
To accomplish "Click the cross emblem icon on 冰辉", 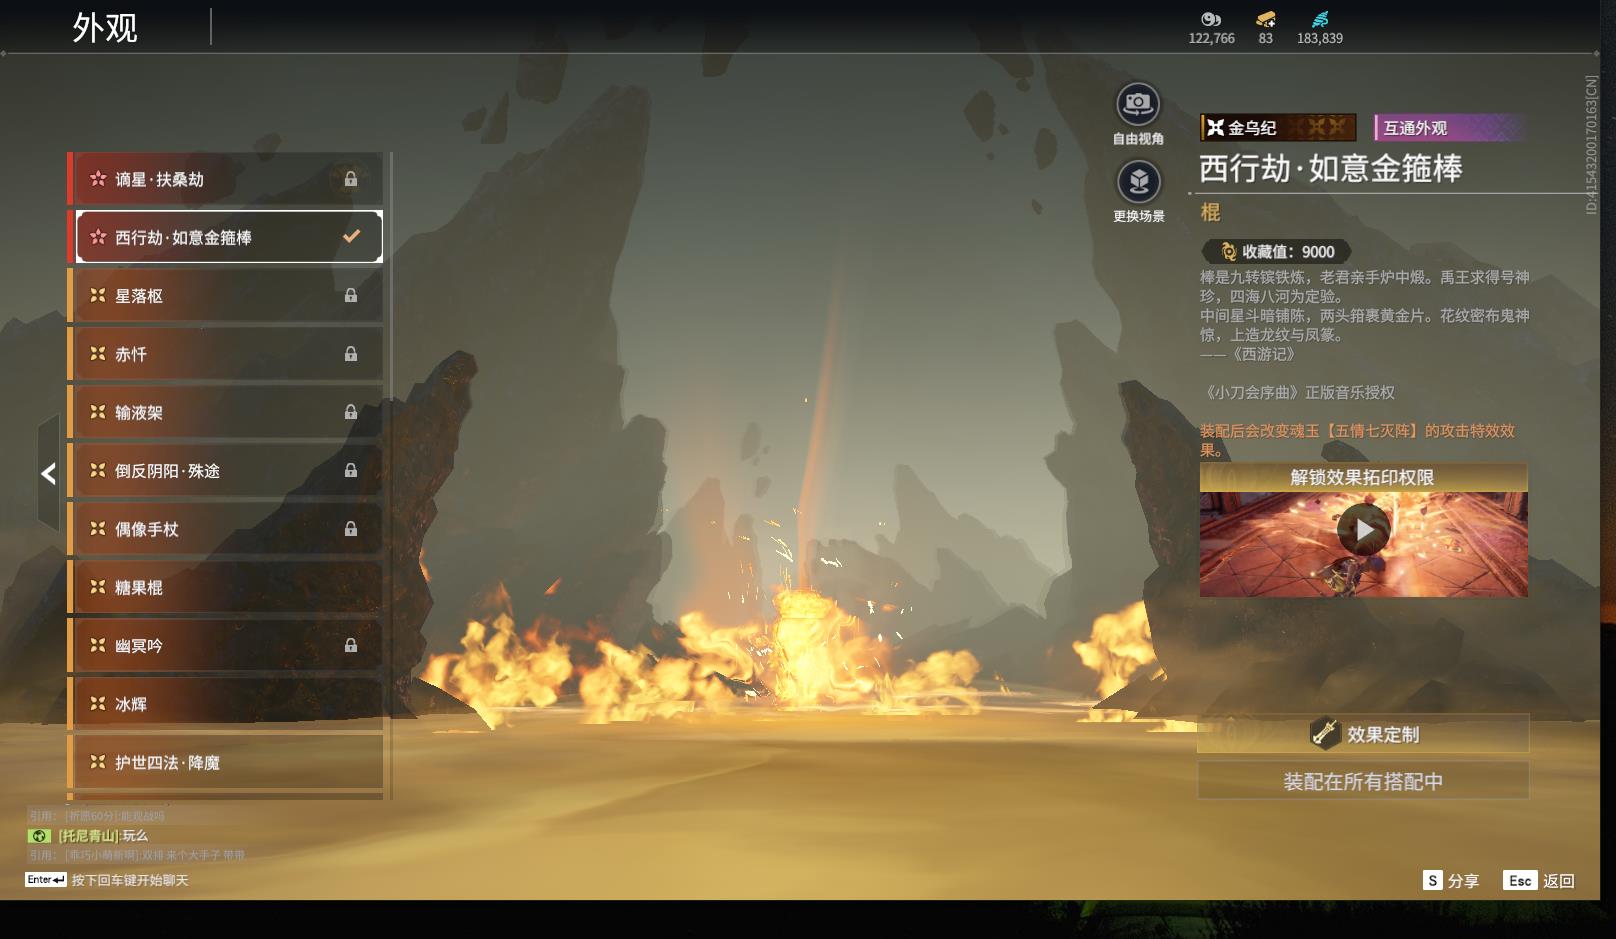I will [98, 704].
